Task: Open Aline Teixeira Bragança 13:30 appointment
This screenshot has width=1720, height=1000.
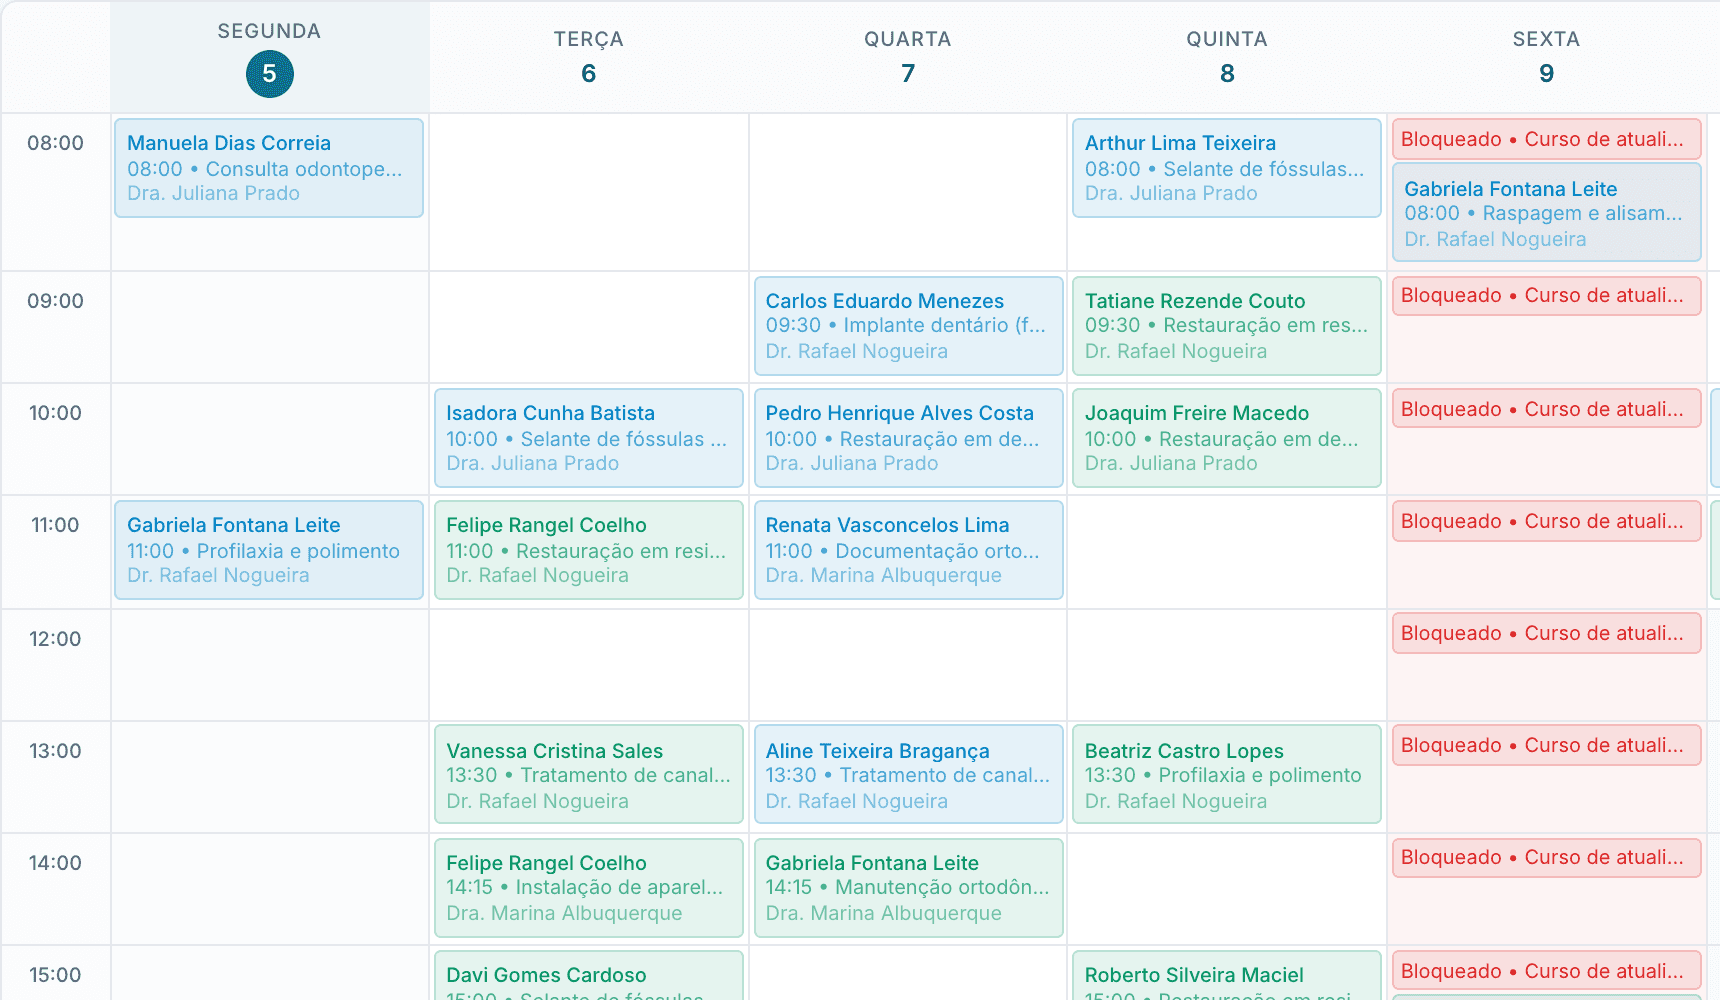Action: tap(908, 774)
